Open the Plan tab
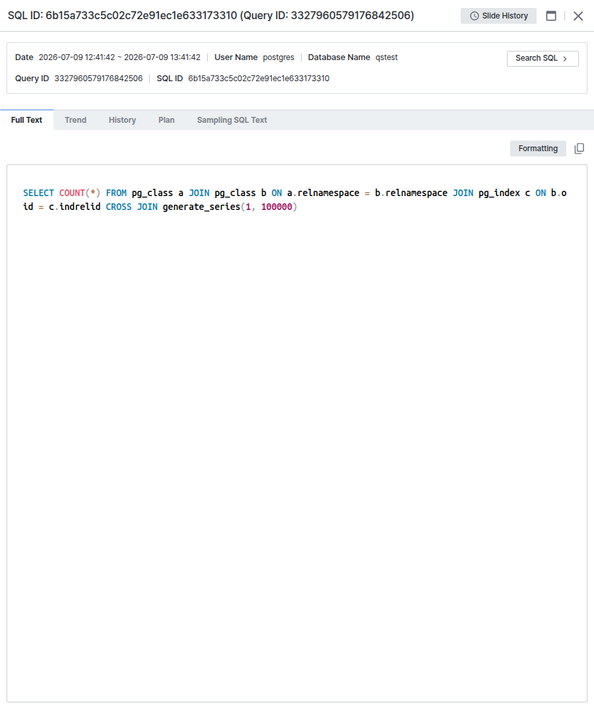This screenshot has height=713, width=594. 166,120
